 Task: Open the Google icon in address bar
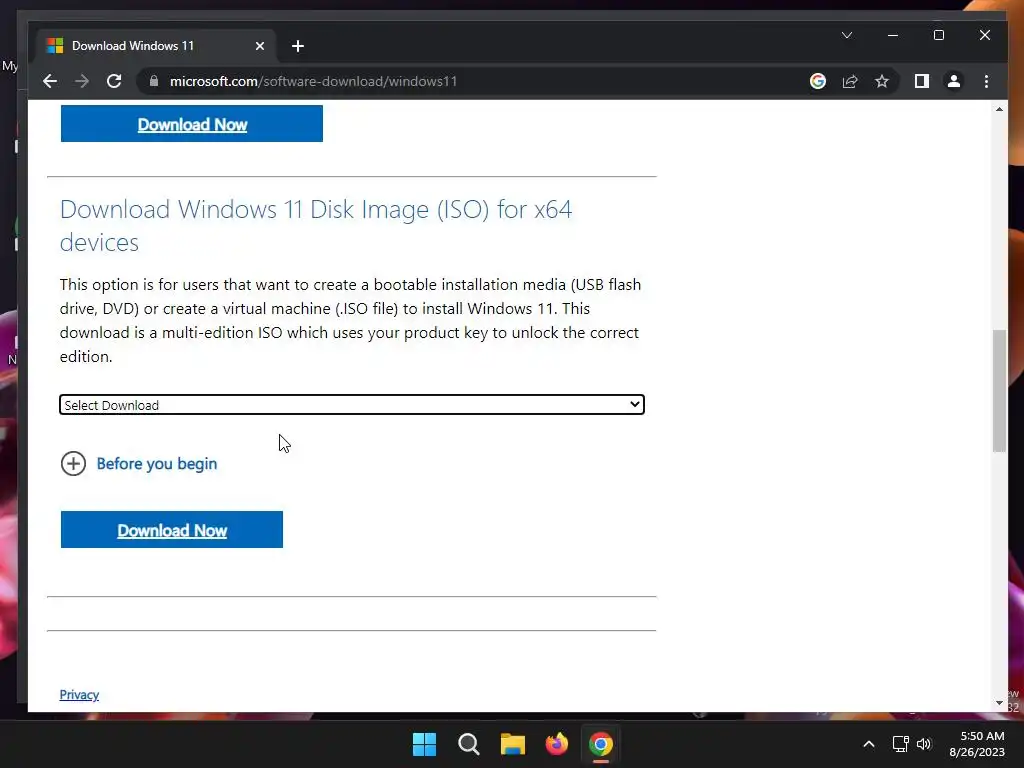818,81
